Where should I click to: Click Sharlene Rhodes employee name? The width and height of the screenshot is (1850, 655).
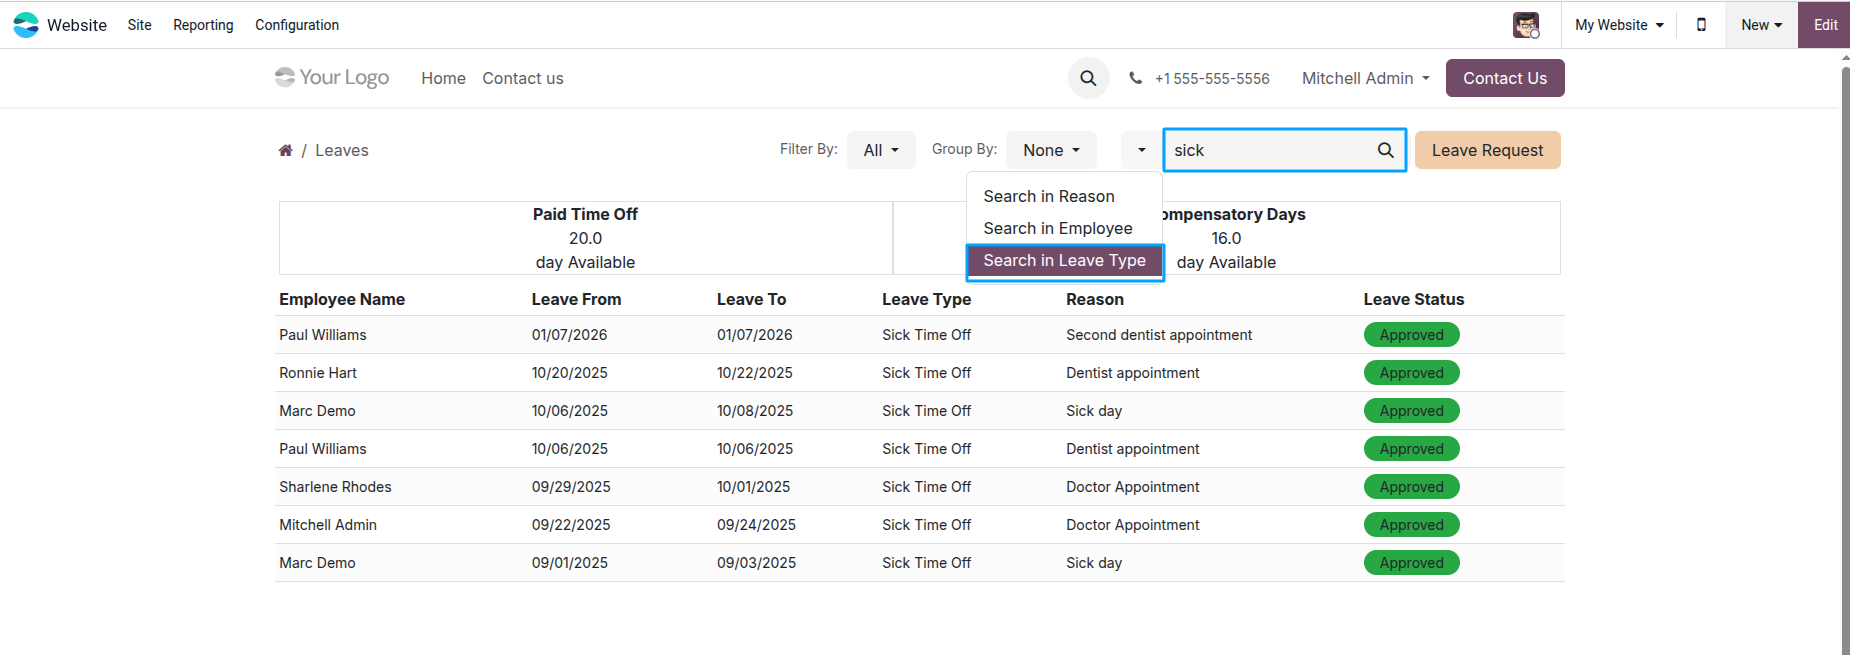pos(335,487)
